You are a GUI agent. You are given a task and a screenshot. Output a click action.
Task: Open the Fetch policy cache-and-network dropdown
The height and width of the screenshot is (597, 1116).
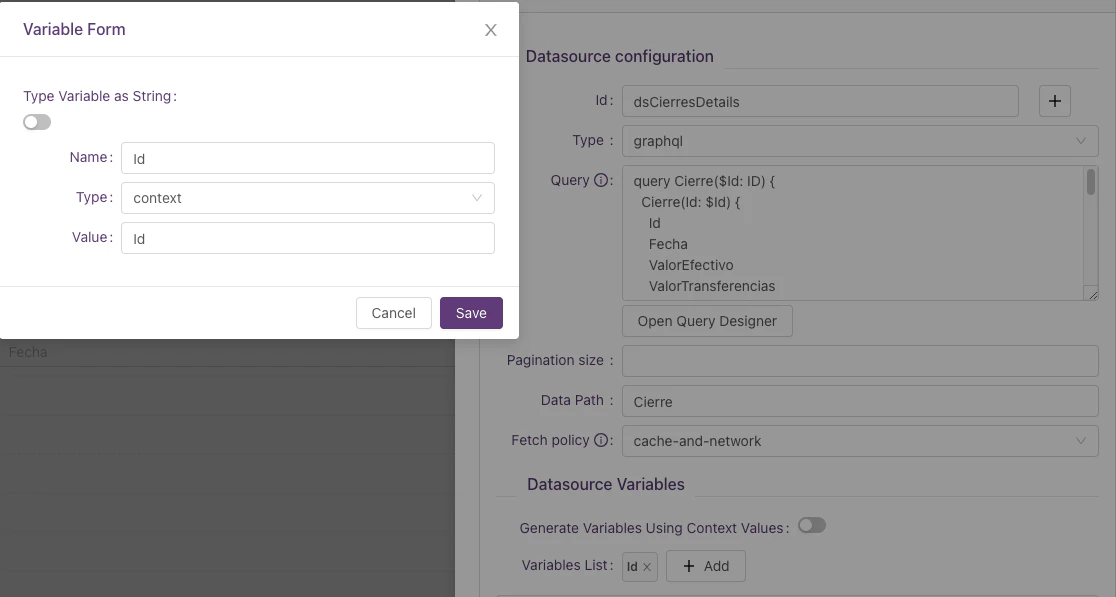860,441
